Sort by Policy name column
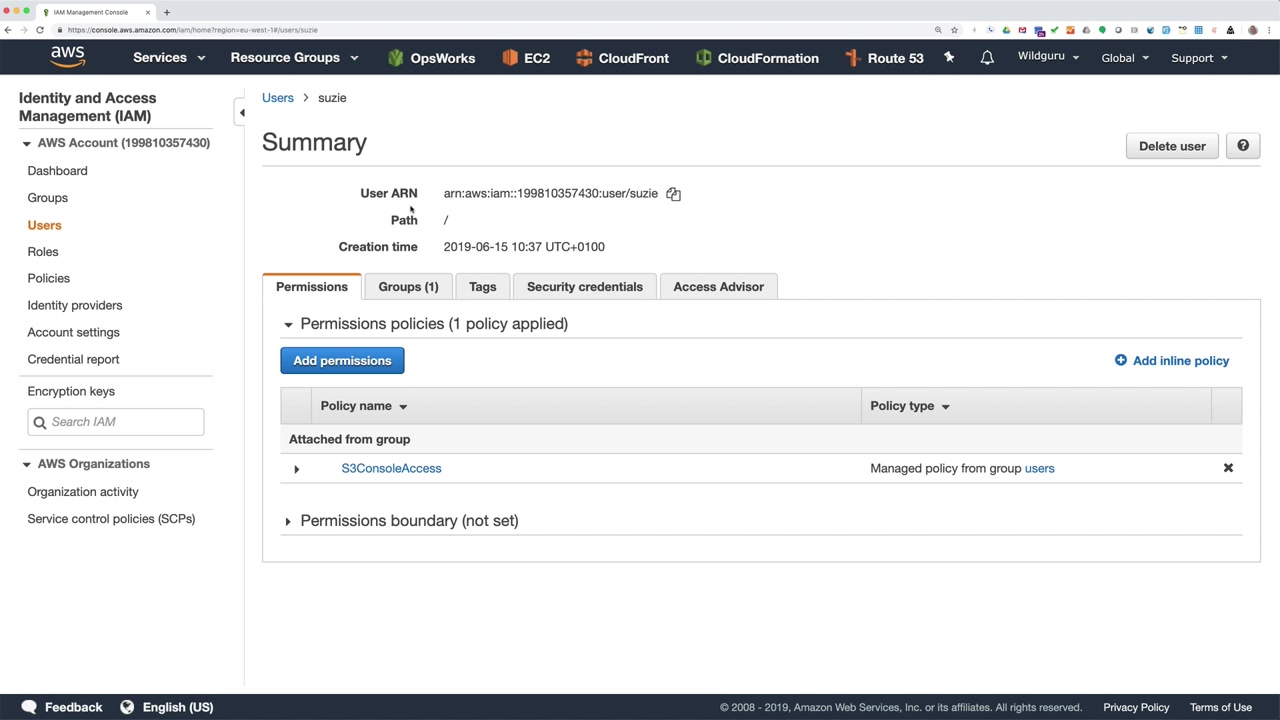Viewport: 1280px width, 720px height. tap(364, 406)
